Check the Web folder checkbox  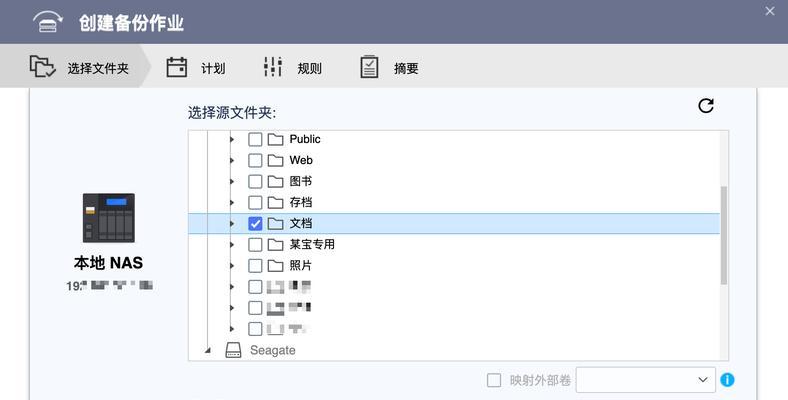[x=255, y=160]
